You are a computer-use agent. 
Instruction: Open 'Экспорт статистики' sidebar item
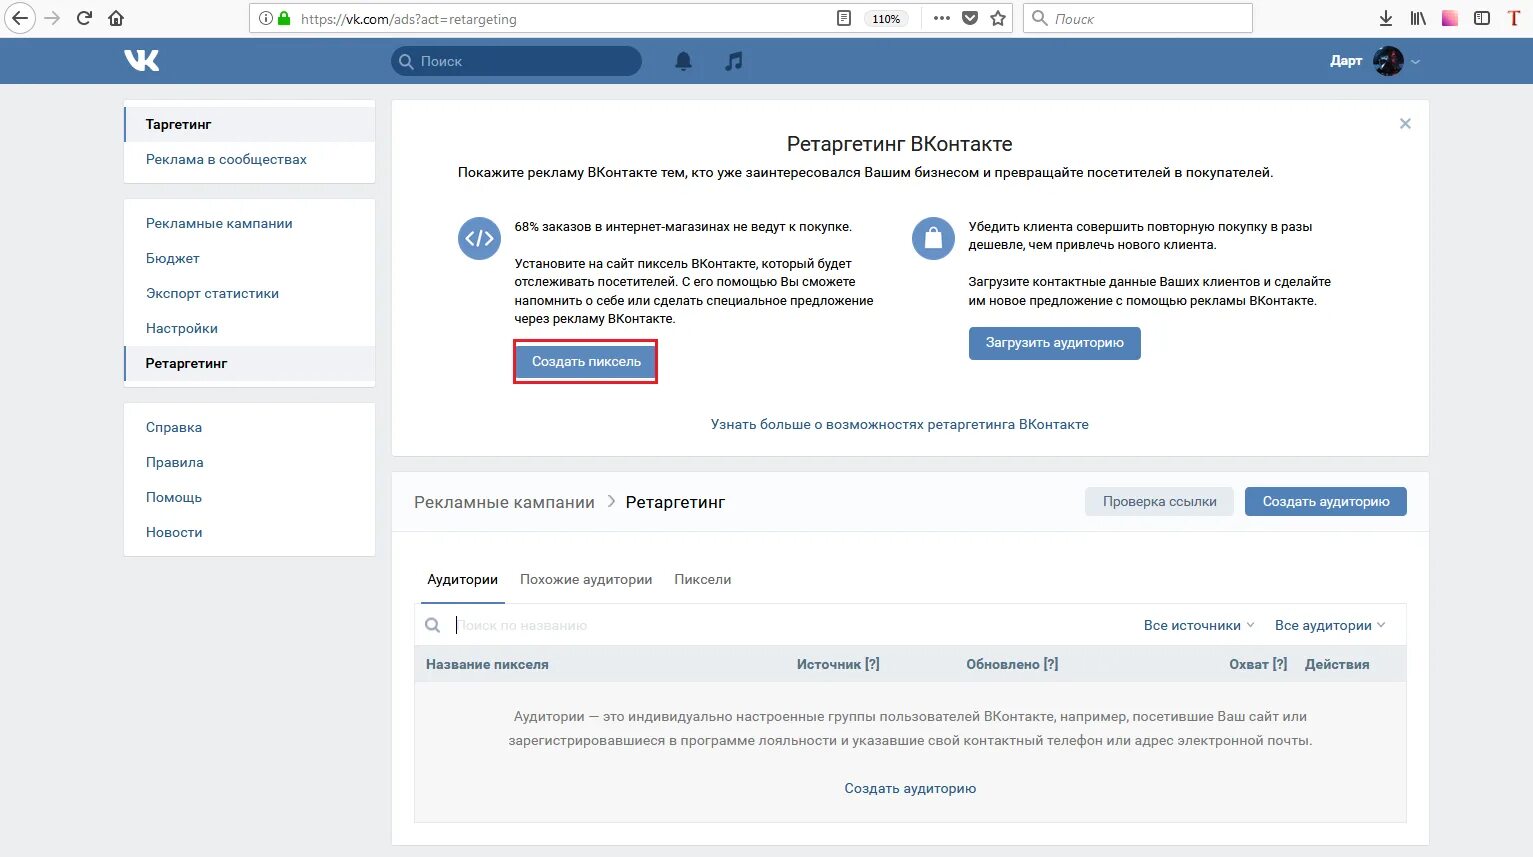point(249,293)
